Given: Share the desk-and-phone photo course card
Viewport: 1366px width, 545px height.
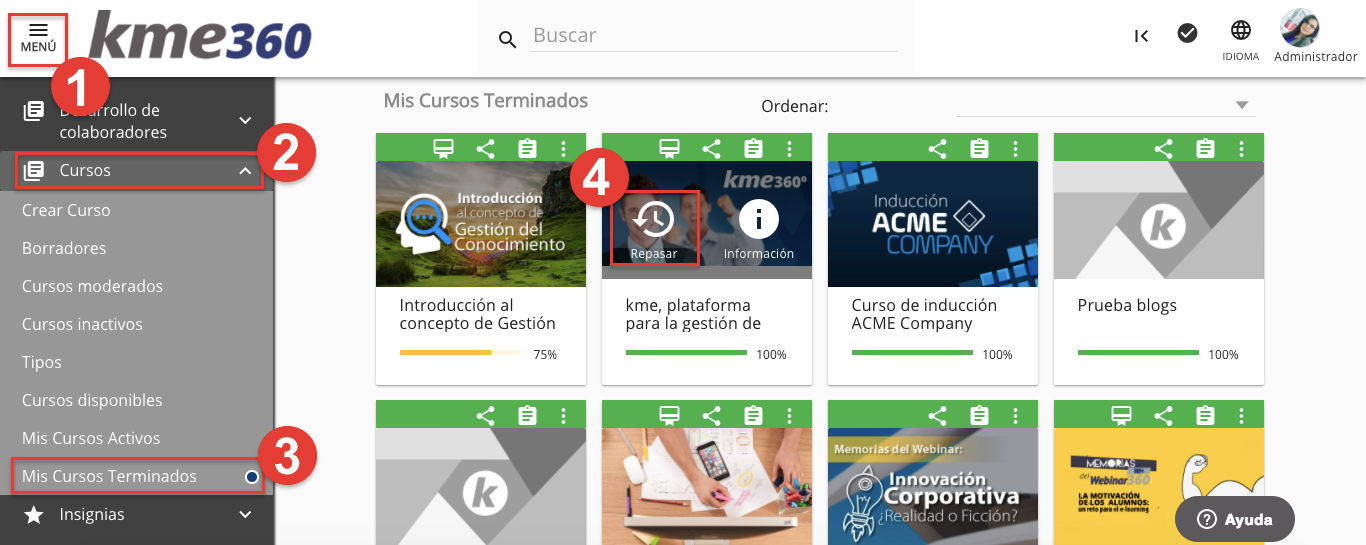Looking at the screenshot, I should pos(711,415).
